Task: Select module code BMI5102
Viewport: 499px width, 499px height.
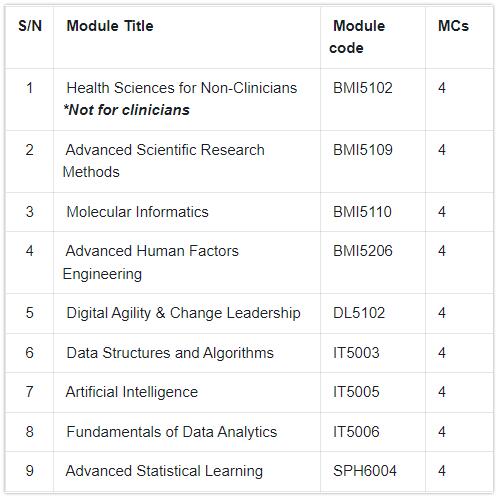Action: click(x=363, y=88)
